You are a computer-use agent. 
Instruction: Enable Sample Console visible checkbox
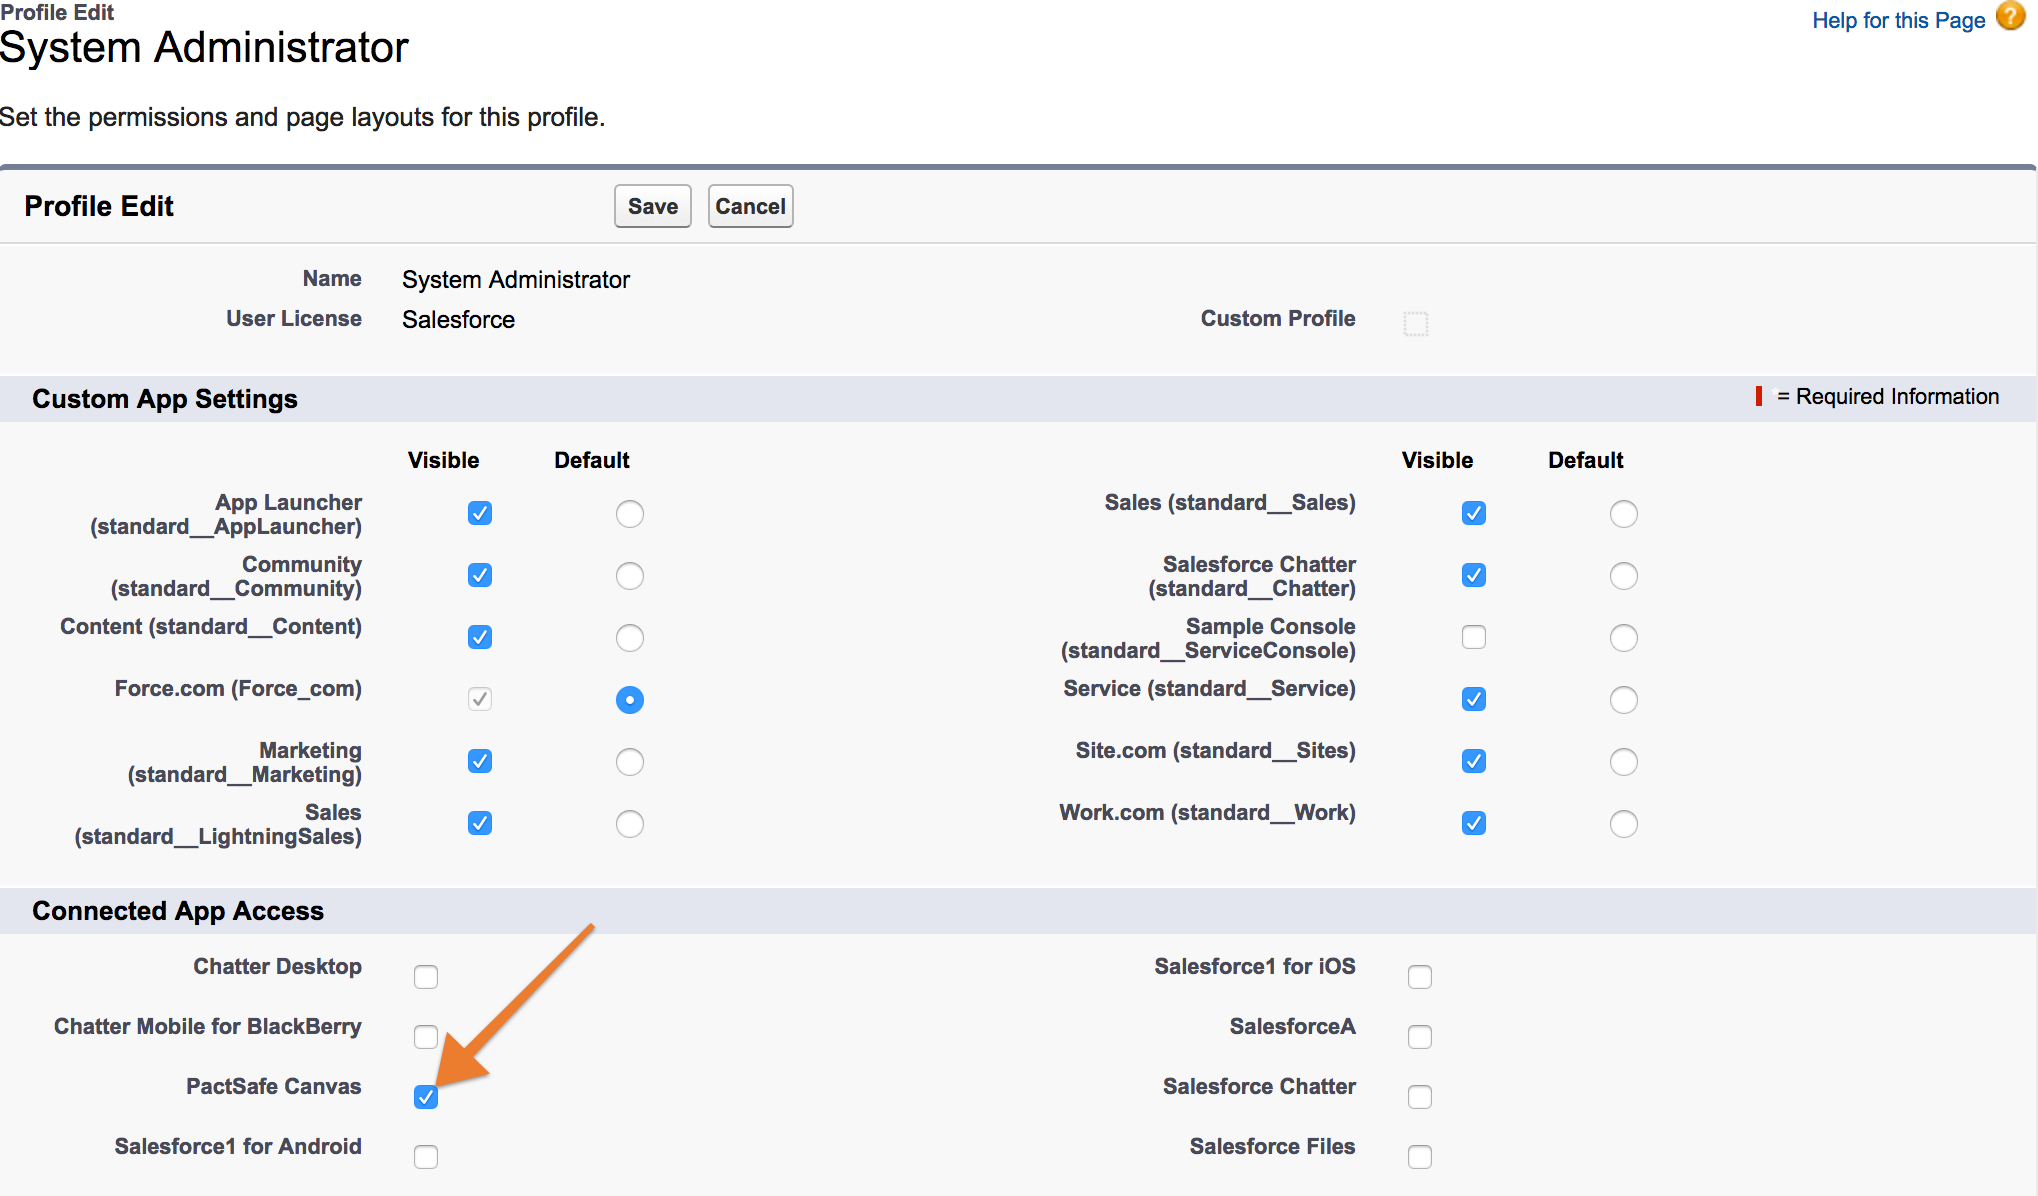[x=1474, y=637]
